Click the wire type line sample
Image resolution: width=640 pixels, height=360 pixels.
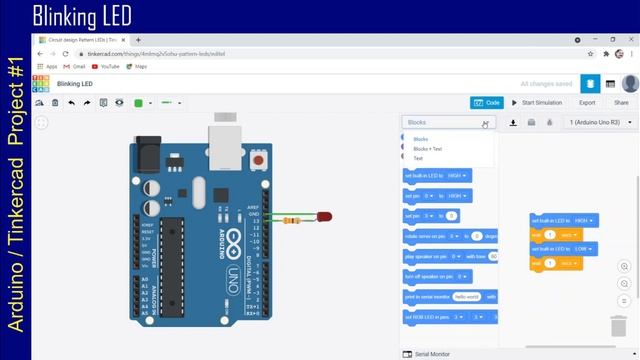[167, 103]
